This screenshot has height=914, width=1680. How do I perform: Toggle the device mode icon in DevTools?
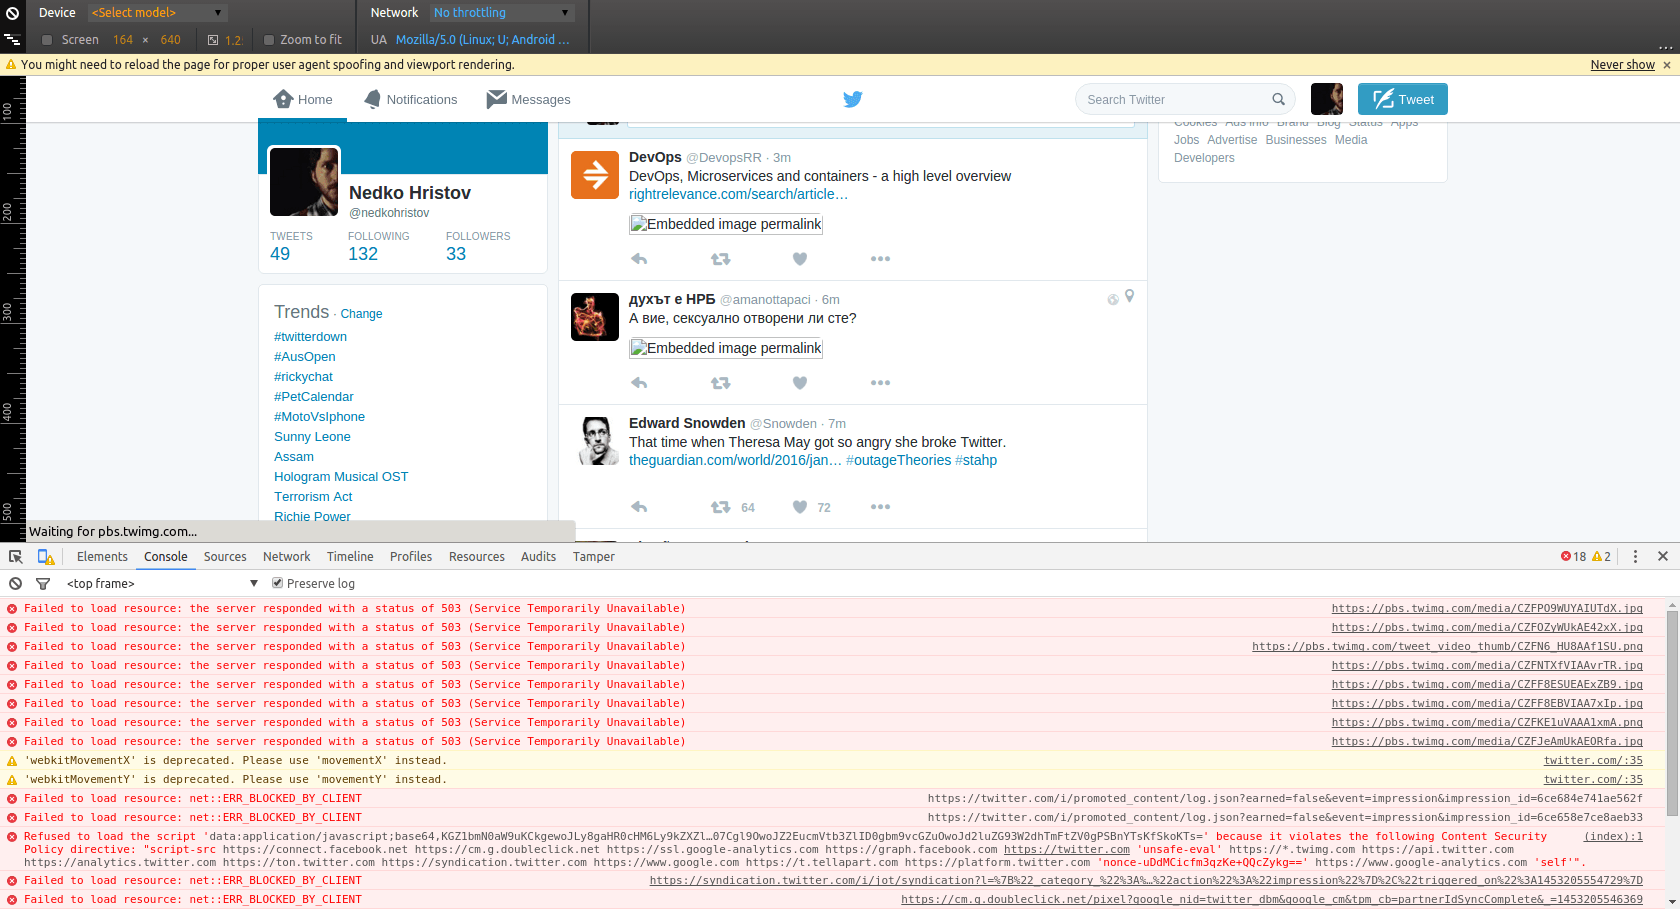point(46,557)
